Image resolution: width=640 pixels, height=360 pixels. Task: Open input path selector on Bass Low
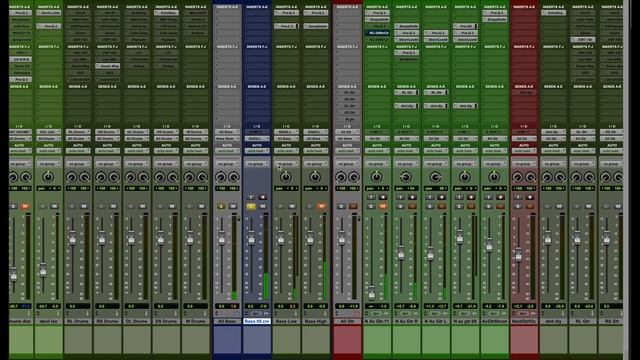286,132
